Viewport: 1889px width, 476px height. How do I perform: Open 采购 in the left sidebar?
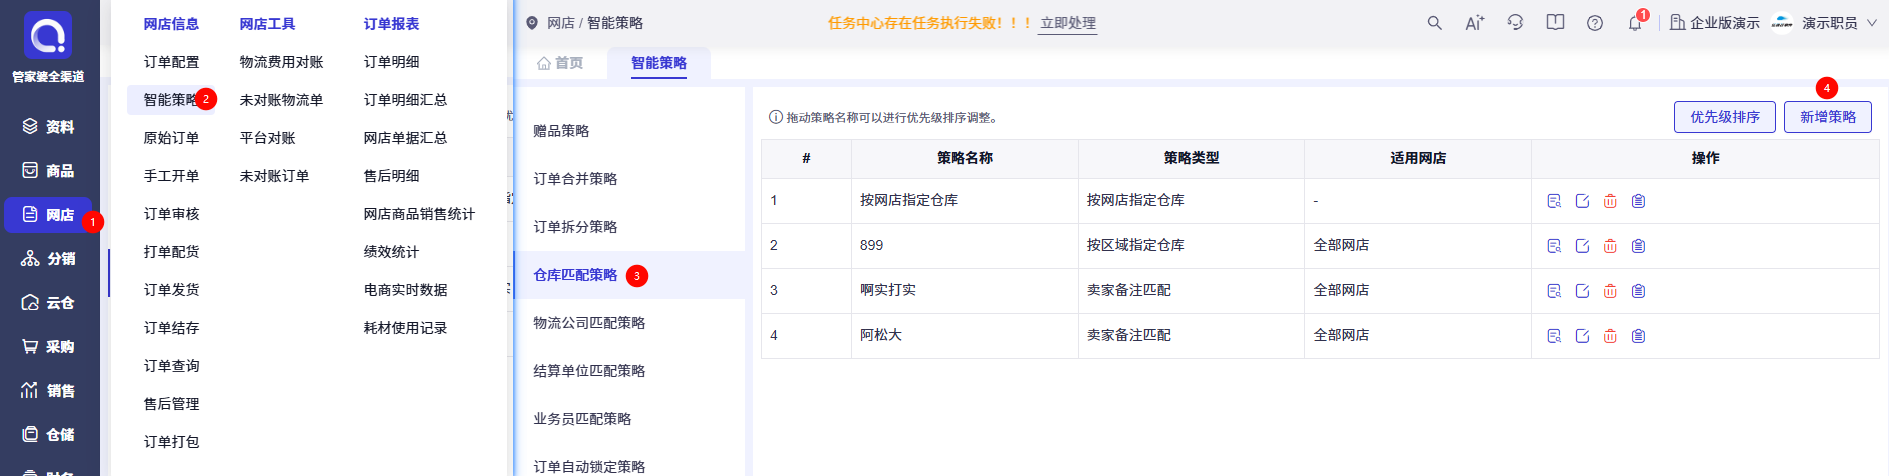pos(48,347)
